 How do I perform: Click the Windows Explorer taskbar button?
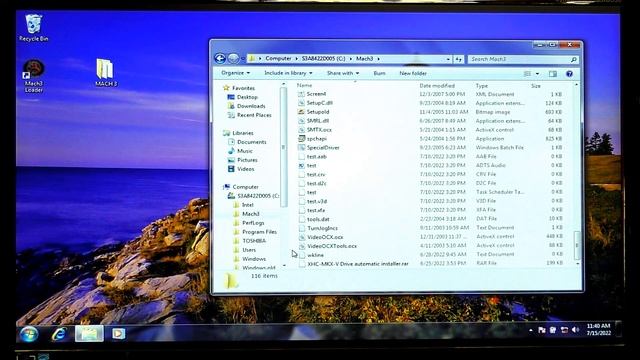pos(89,334)
